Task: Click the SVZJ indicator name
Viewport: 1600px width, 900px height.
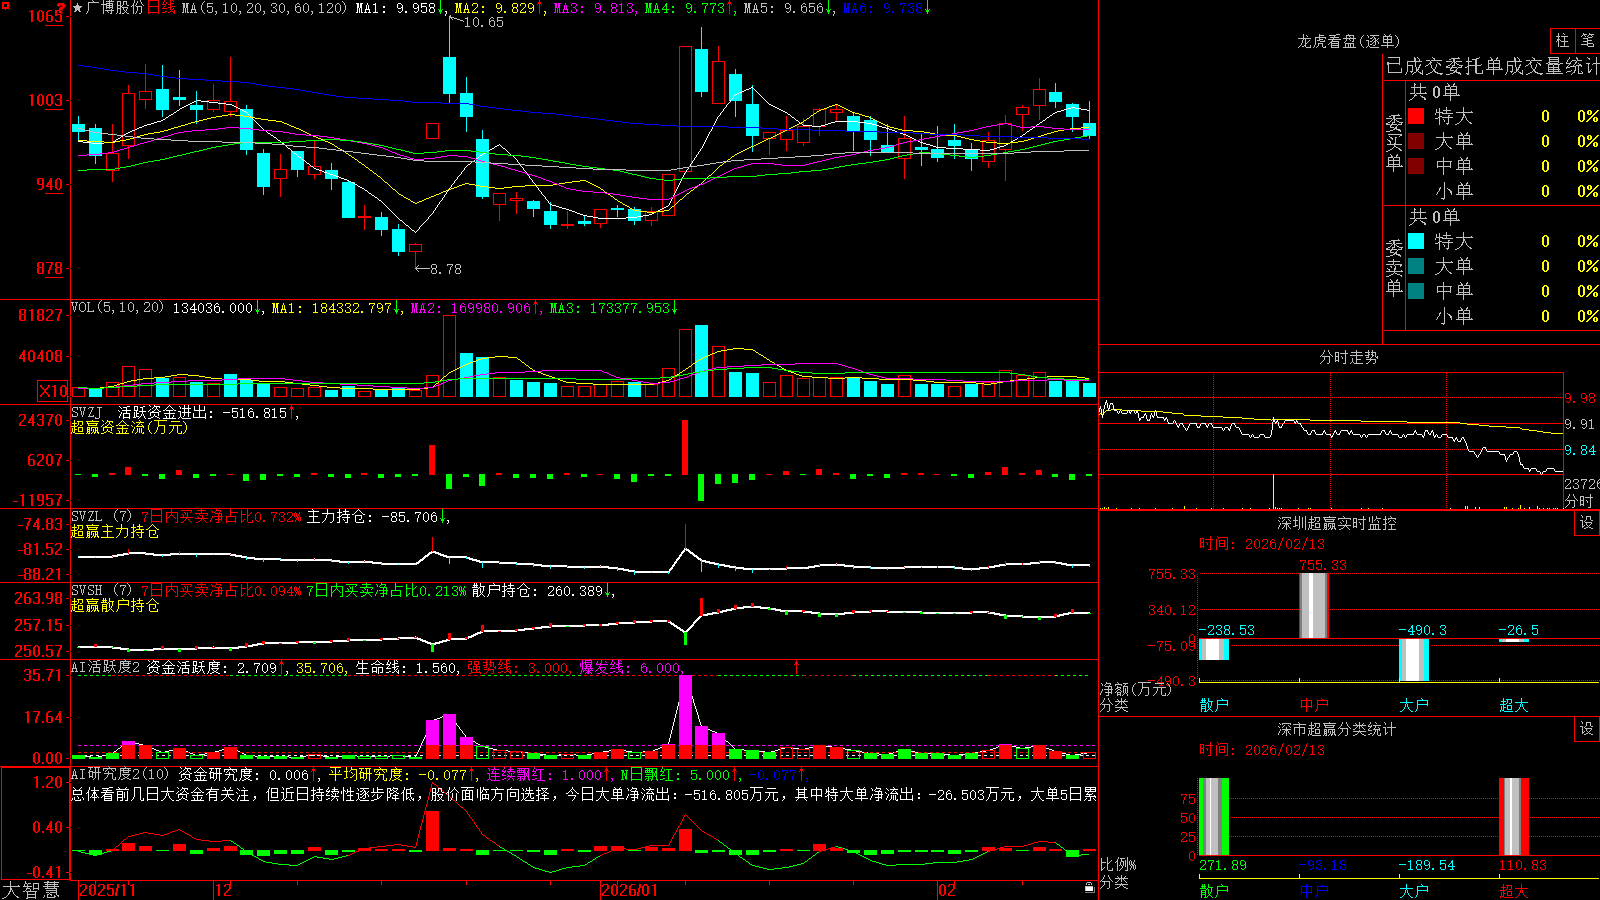Action: tap(87, 412)
